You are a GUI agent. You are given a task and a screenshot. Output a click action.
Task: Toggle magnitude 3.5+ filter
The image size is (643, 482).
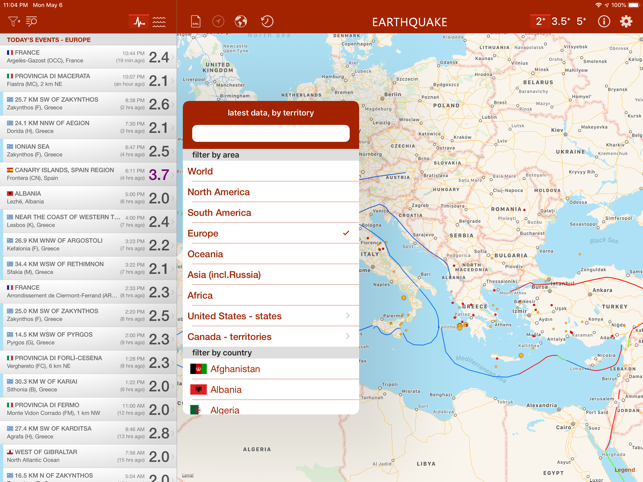click(x=561, y=21)
